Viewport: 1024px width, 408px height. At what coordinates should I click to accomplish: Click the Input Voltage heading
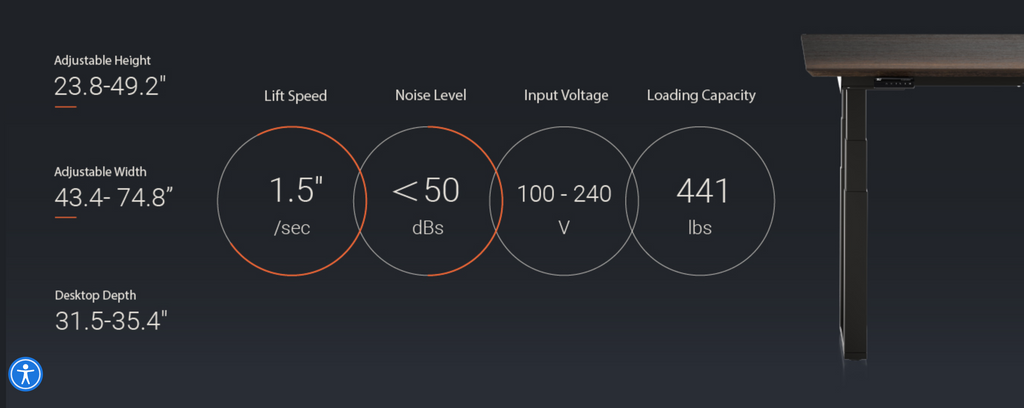pos(566,95)
